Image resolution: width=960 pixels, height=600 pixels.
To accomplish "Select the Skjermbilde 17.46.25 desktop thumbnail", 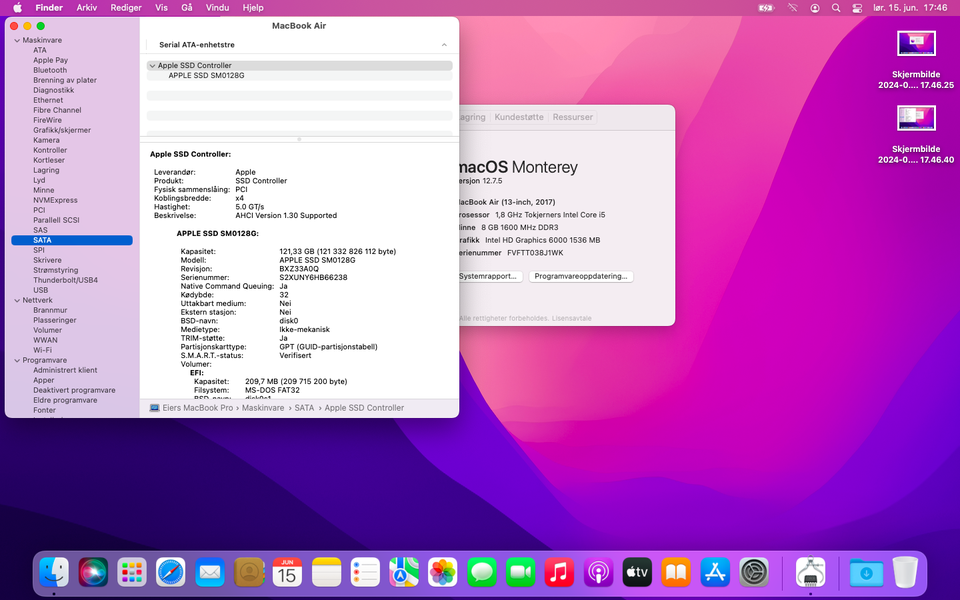I will pos(916,44).
